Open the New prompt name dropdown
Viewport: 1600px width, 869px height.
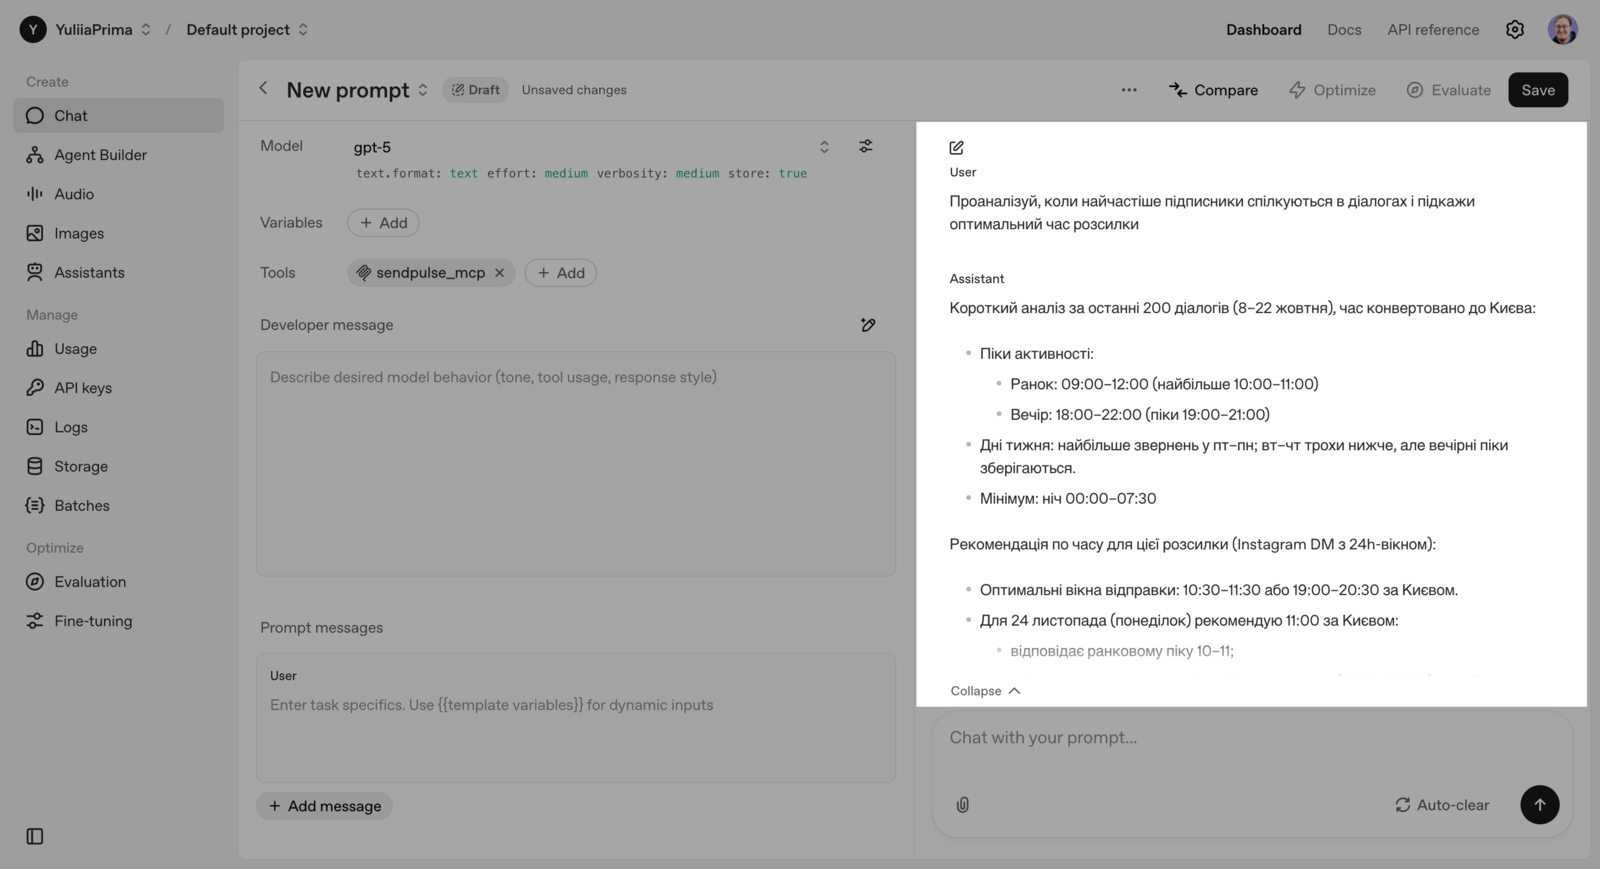423,90
